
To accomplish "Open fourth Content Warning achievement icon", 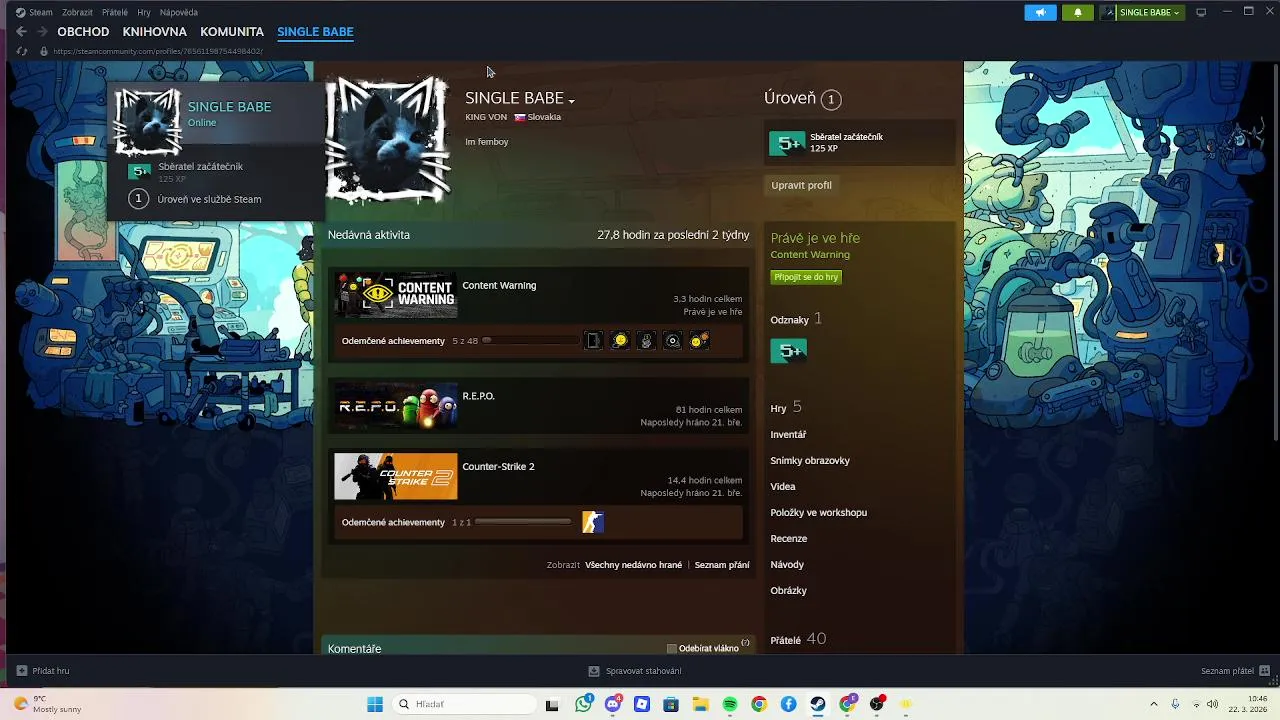I will pyautogui.click(x=673, y=341).
